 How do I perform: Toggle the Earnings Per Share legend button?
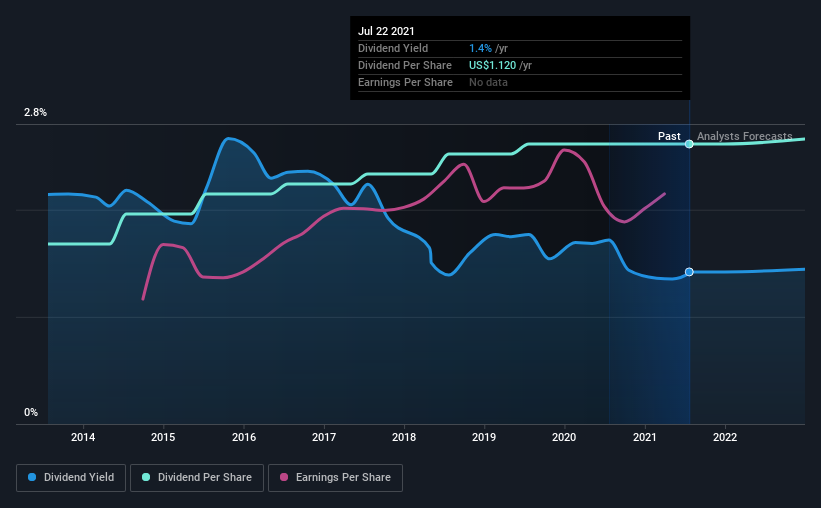click(x=335, y=478)
